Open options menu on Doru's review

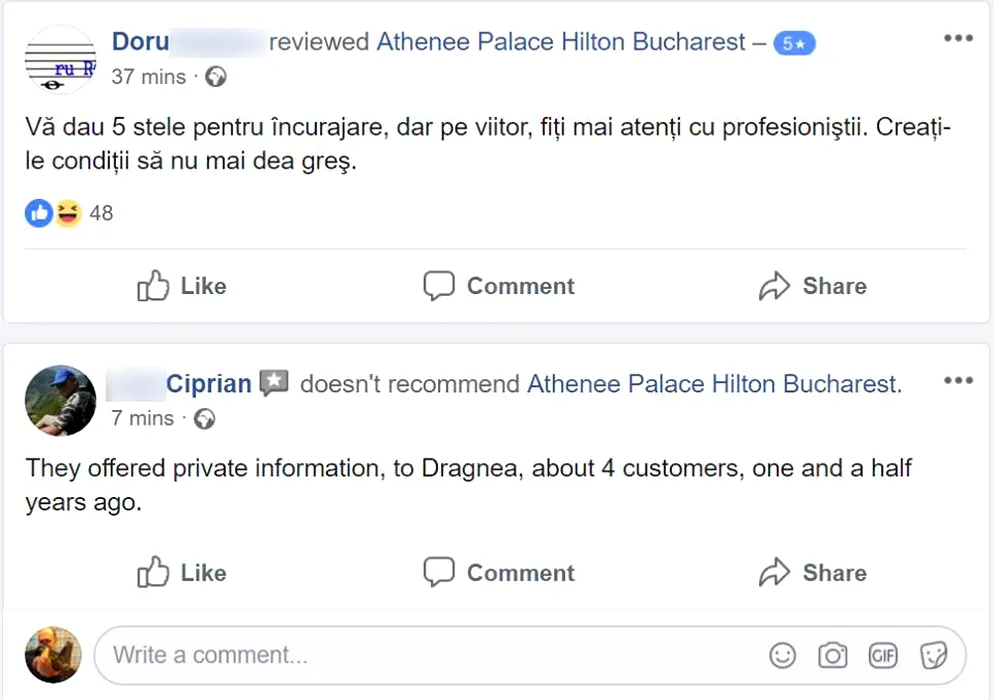coord(957,39)
